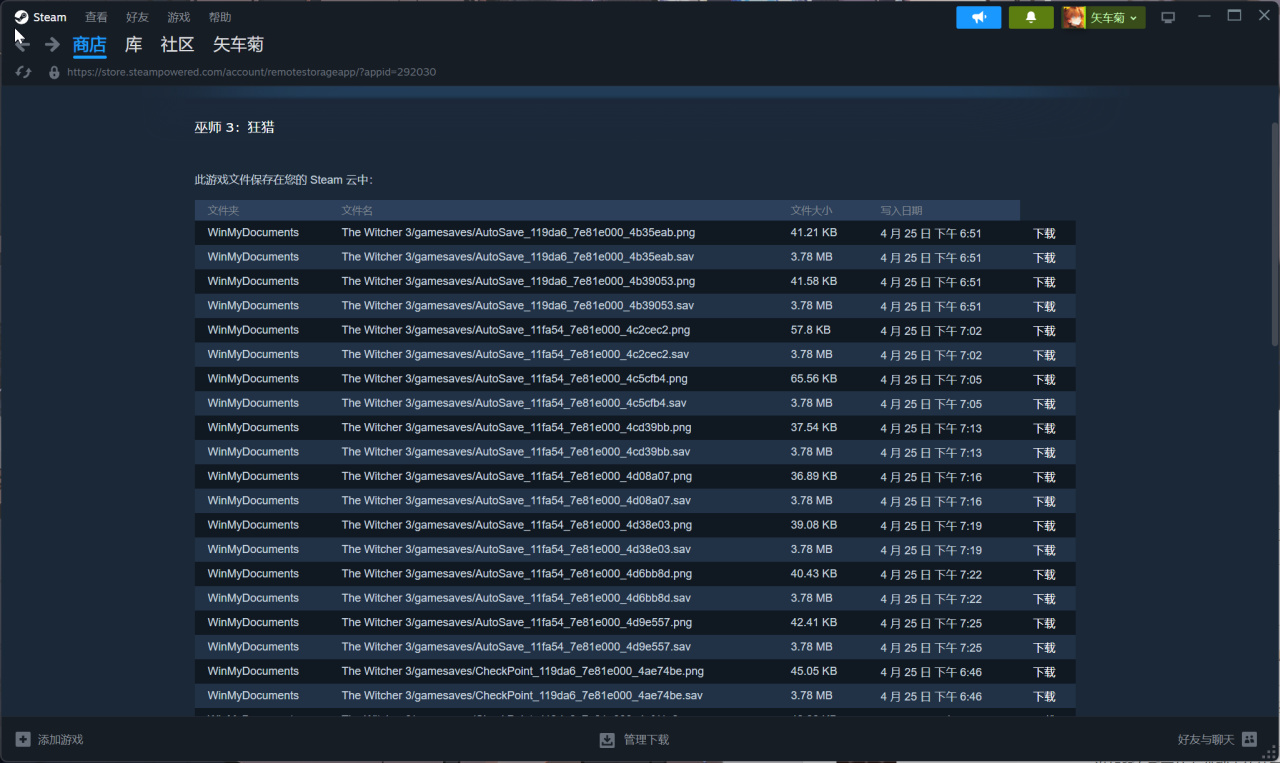This screenshot has width=1280, height=763.
Task: Download AutoSave_11fa54_7e81e000_4c5cfb4.sav
Action: coord(1044,404)
